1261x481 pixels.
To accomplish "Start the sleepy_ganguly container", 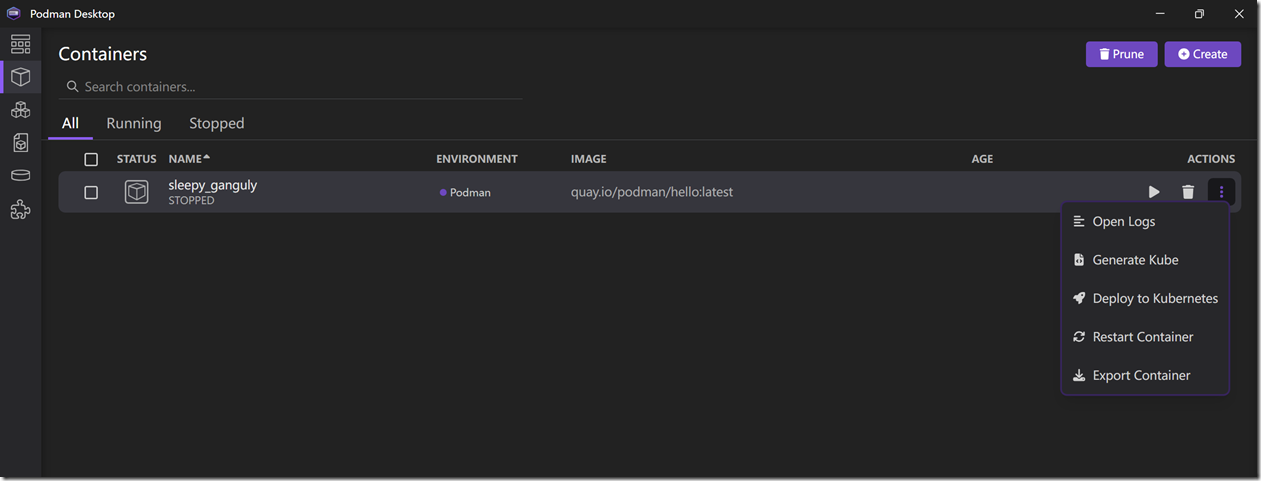I will click(x=1154, y=192).
